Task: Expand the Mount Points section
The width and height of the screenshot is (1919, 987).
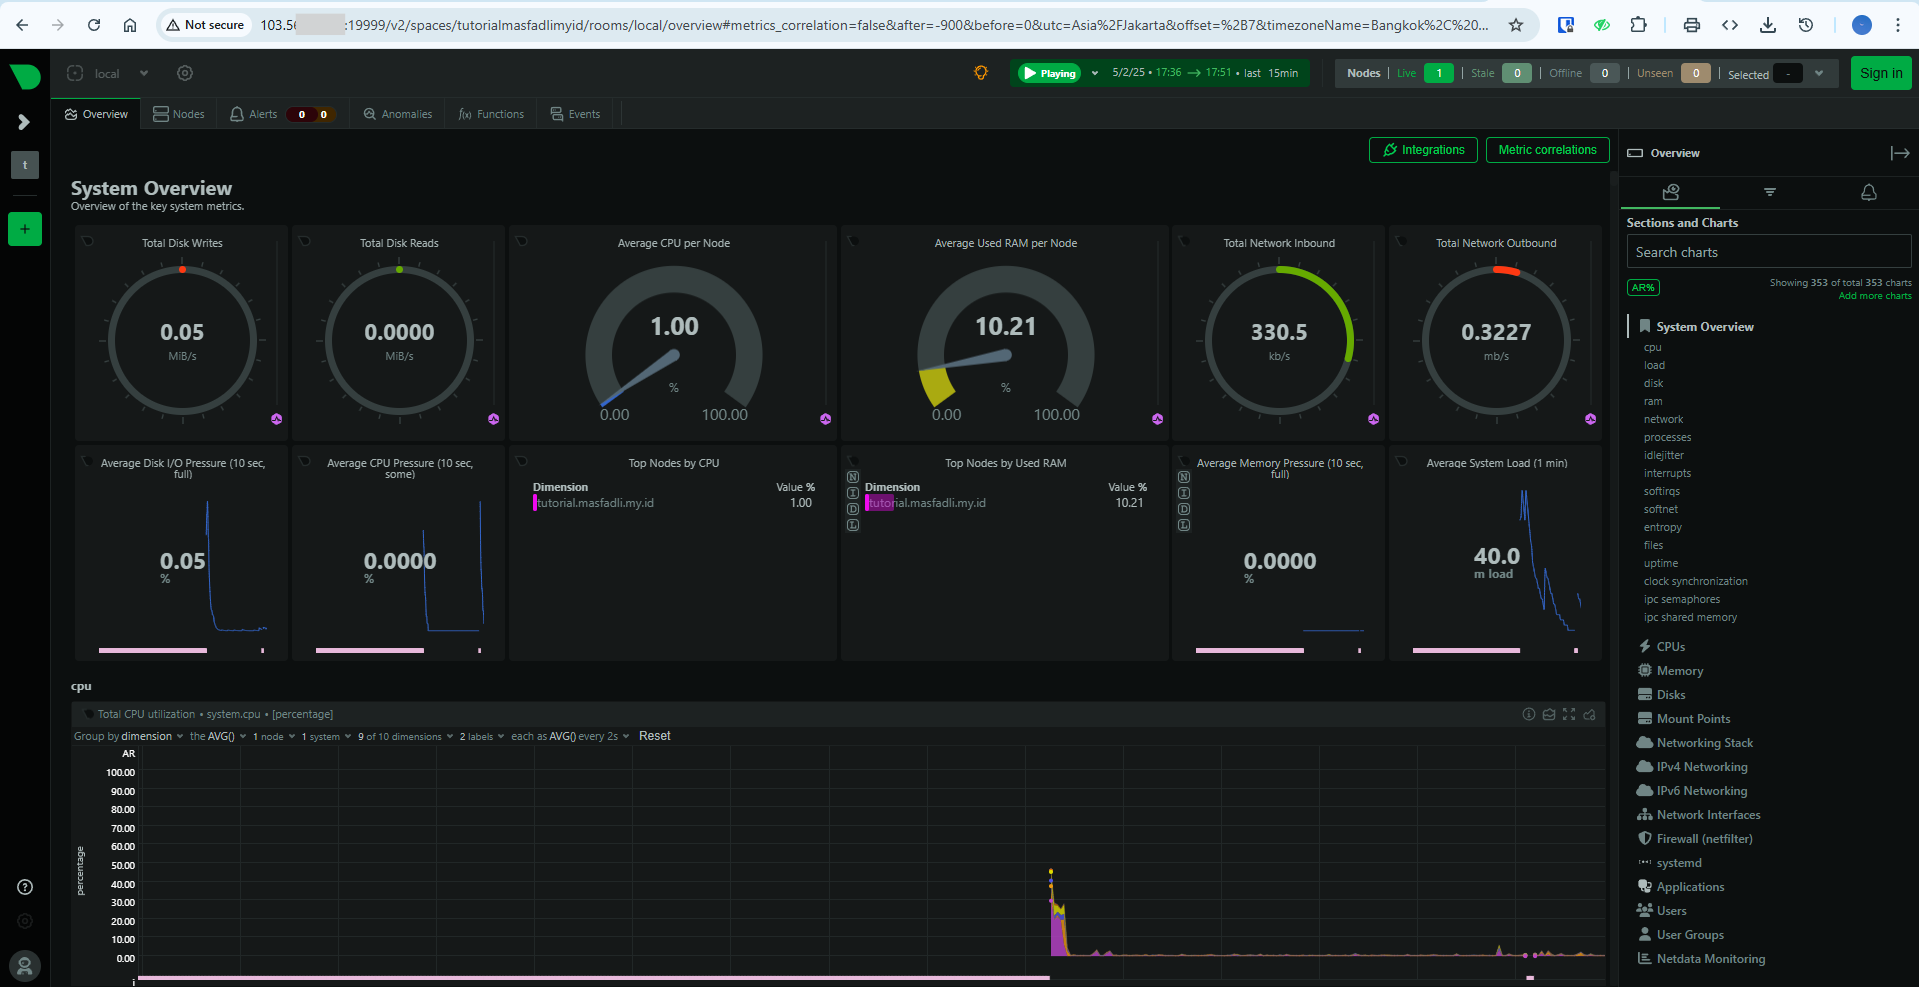Action: [x=1684, y=719]
